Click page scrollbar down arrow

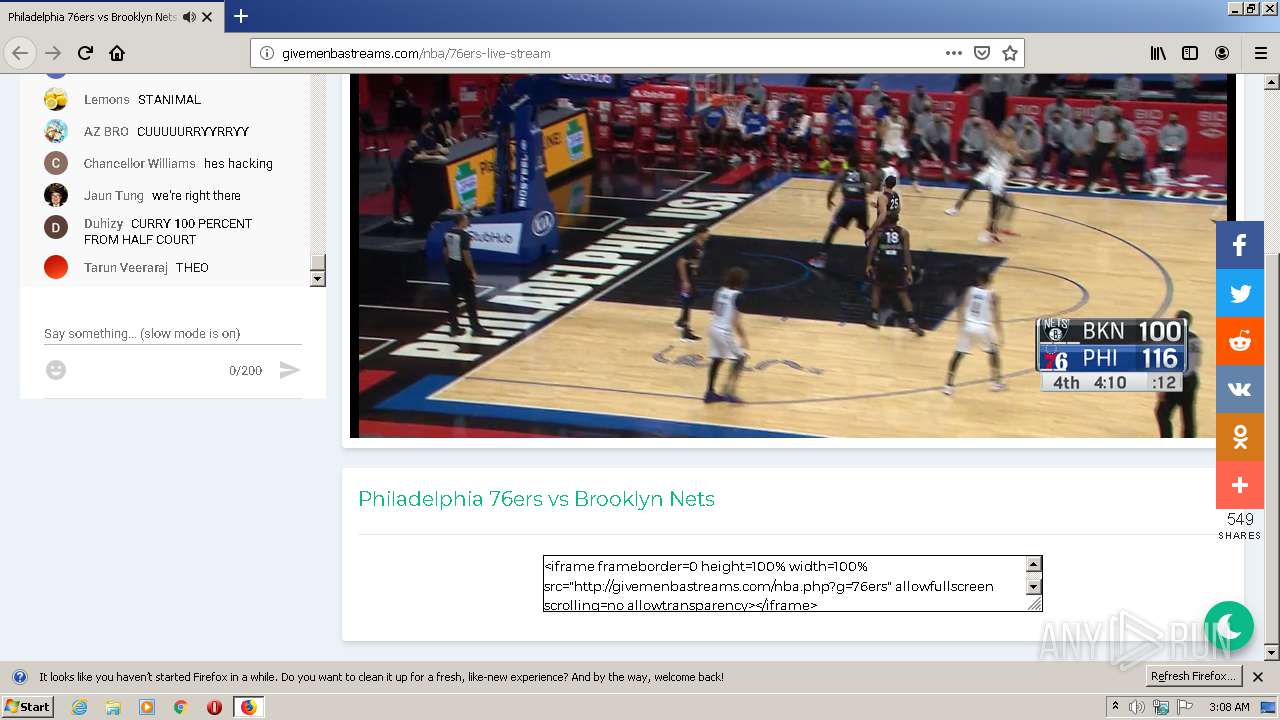point(1272,653)
